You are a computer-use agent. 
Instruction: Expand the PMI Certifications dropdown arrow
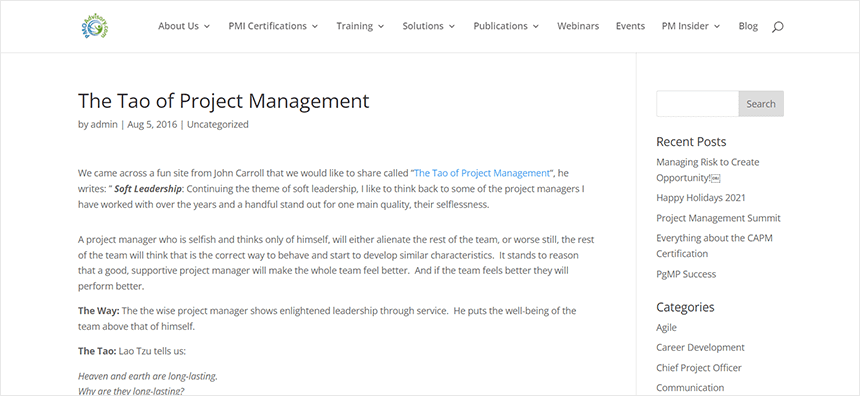pyautogui.click(x=315, y=26)
